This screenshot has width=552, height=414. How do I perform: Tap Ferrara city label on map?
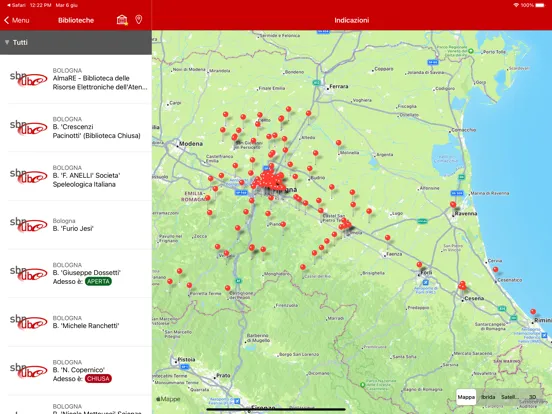338,86
